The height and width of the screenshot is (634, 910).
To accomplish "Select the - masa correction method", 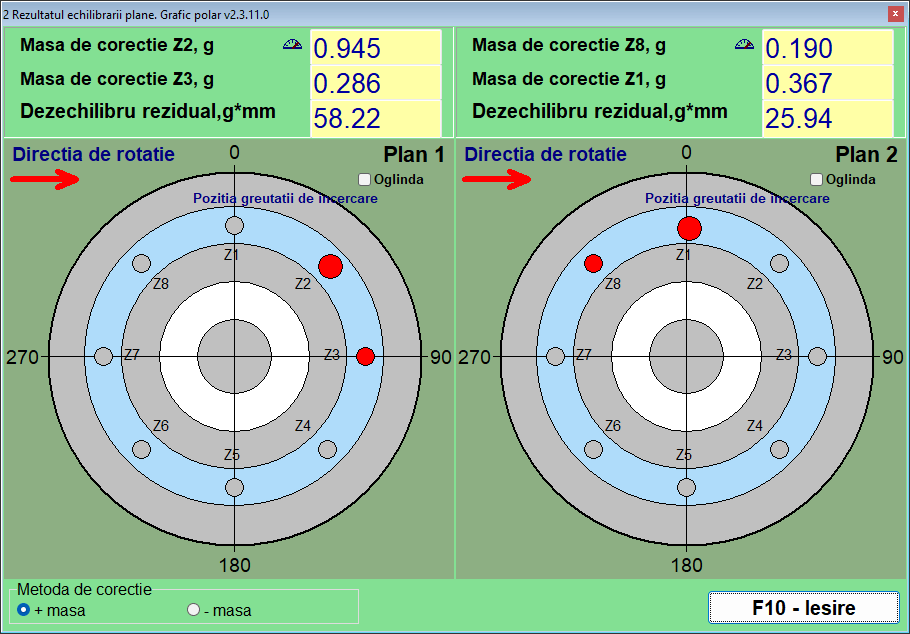I will 193,610.
